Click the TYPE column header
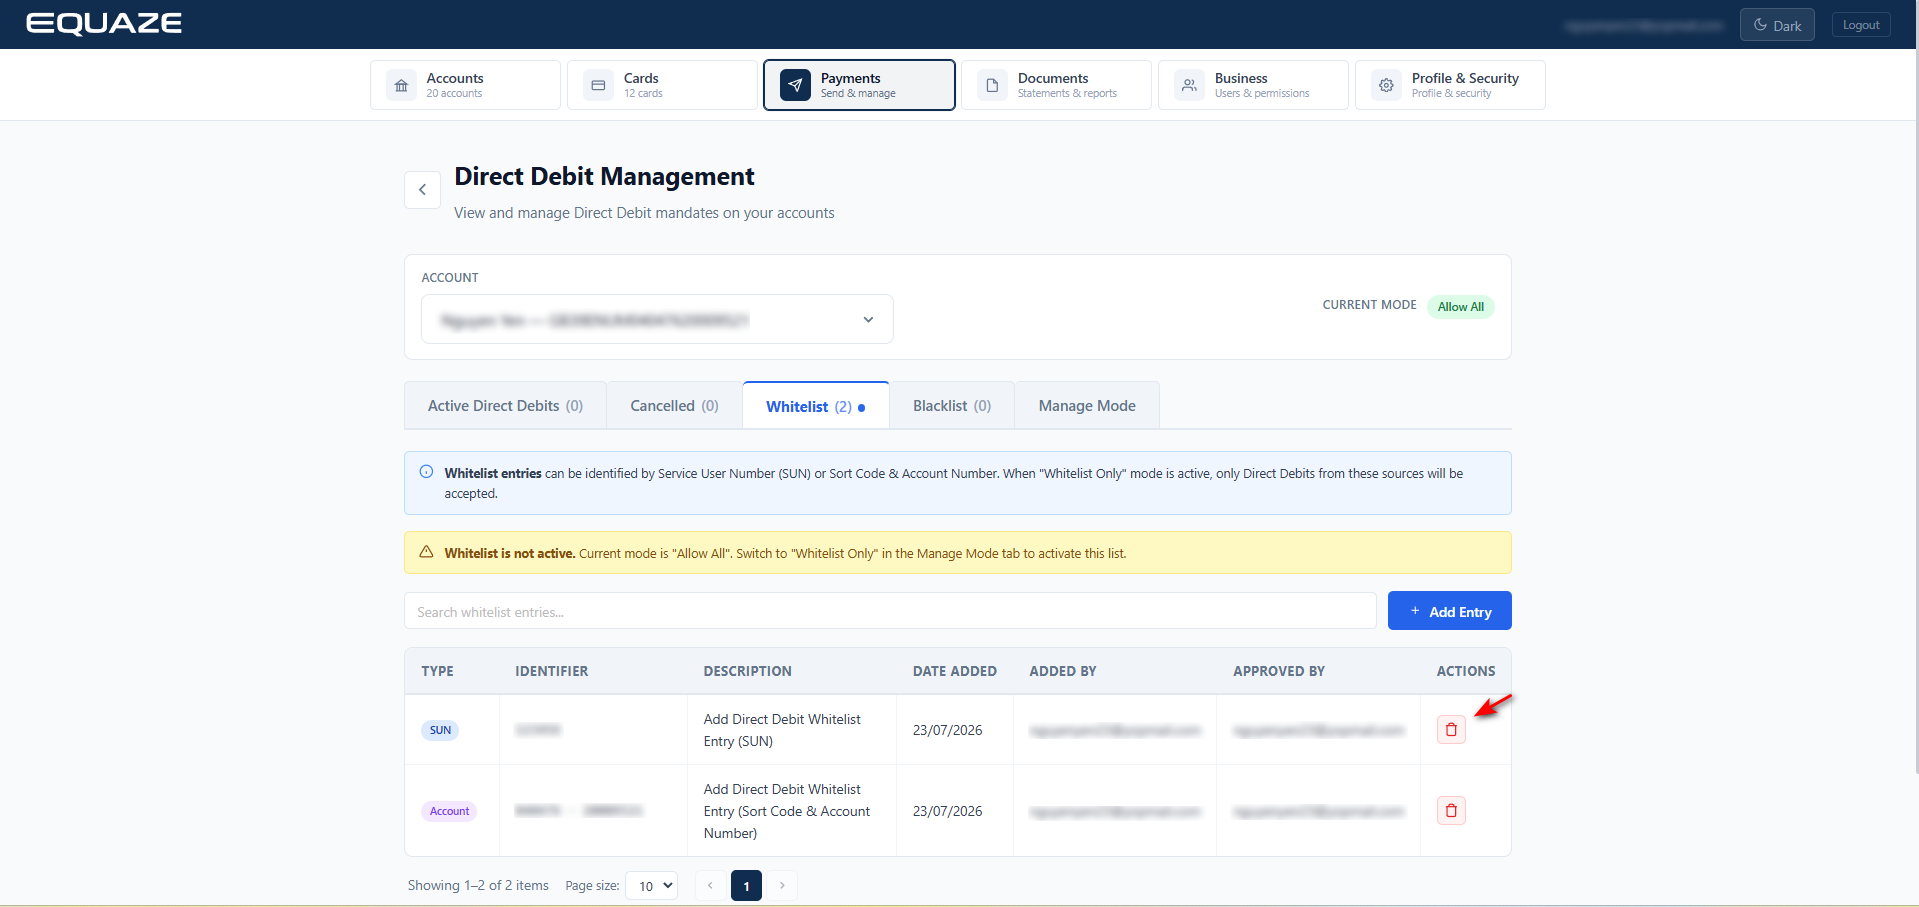Viewport: 1919px width, 907px height. pos(437,671)
